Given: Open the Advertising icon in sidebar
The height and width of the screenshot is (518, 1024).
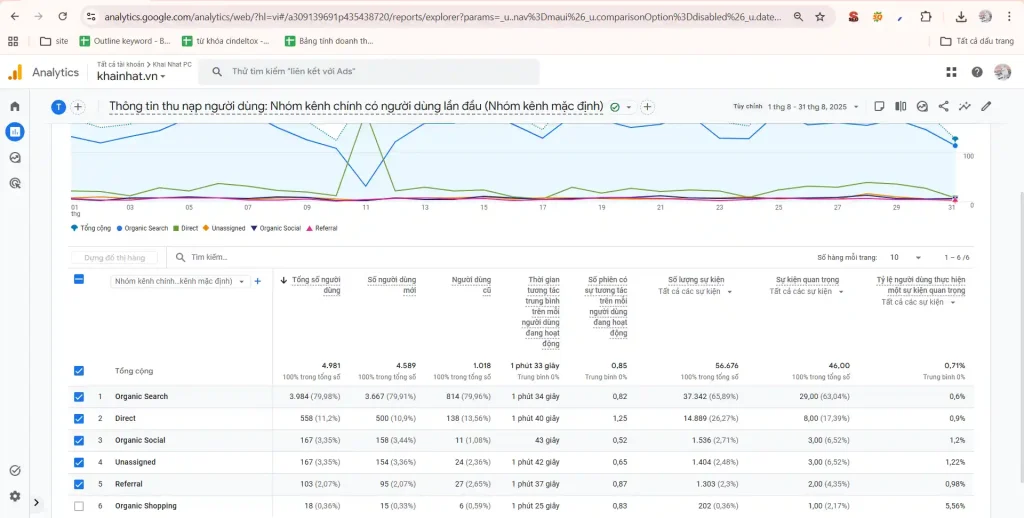Looking at the screenshot, I should pos(14,184).
